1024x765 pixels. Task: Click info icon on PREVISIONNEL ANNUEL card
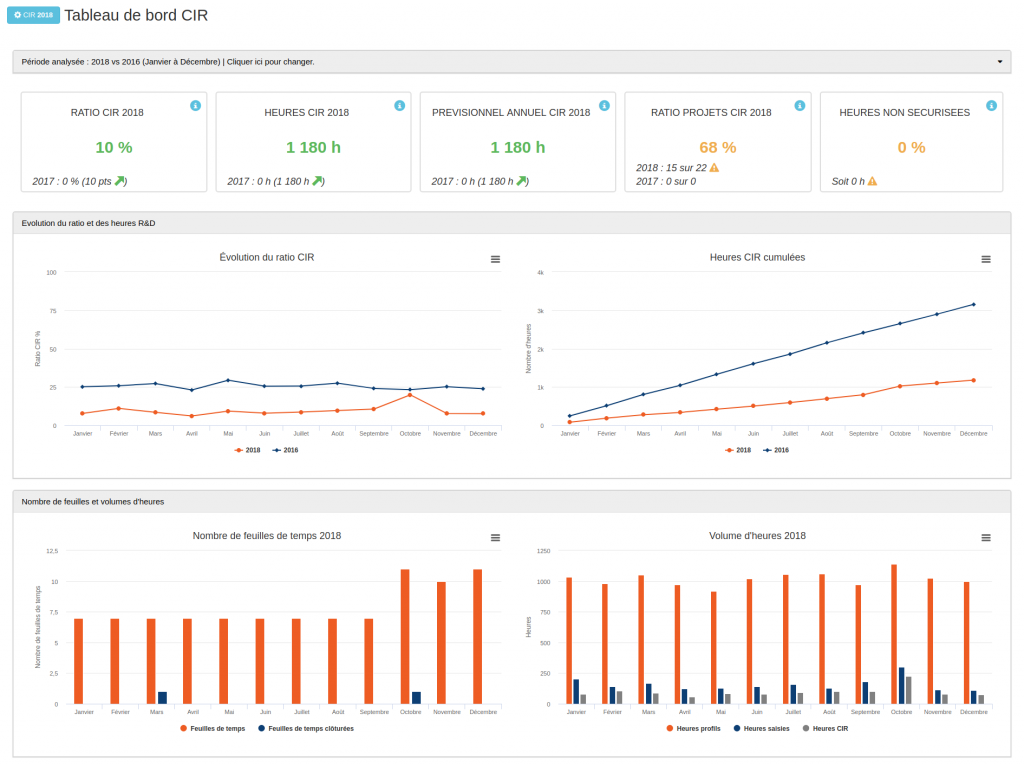point(604,106)
